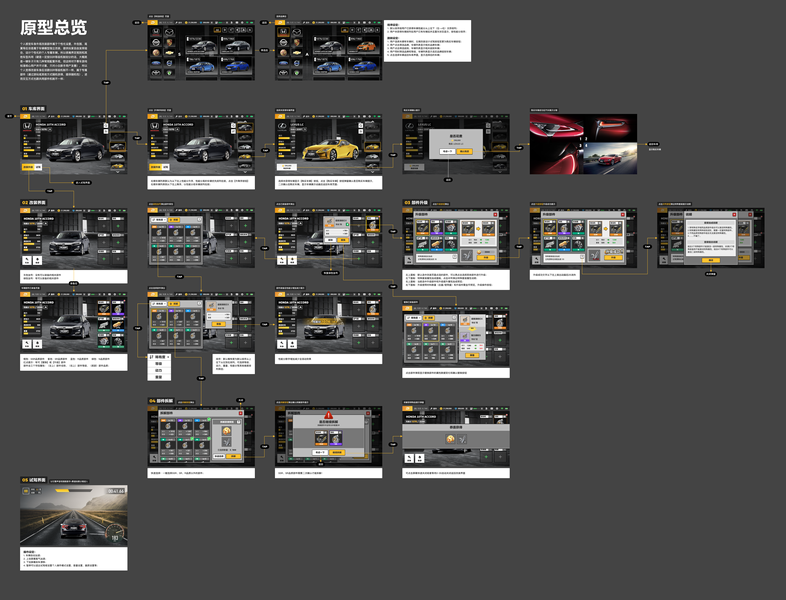The width and height of the screenshot is (786, 600).
Task: Click material slot icon on 03 部件升级 screen
Action: click(x=467, y=256)
